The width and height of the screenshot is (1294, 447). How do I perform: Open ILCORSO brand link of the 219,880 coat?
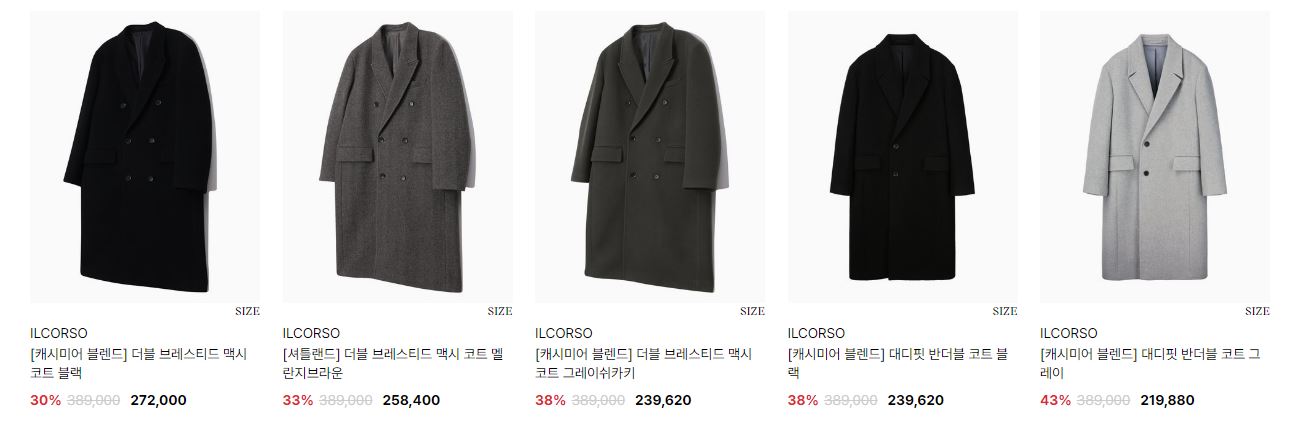click(1069, 333)
